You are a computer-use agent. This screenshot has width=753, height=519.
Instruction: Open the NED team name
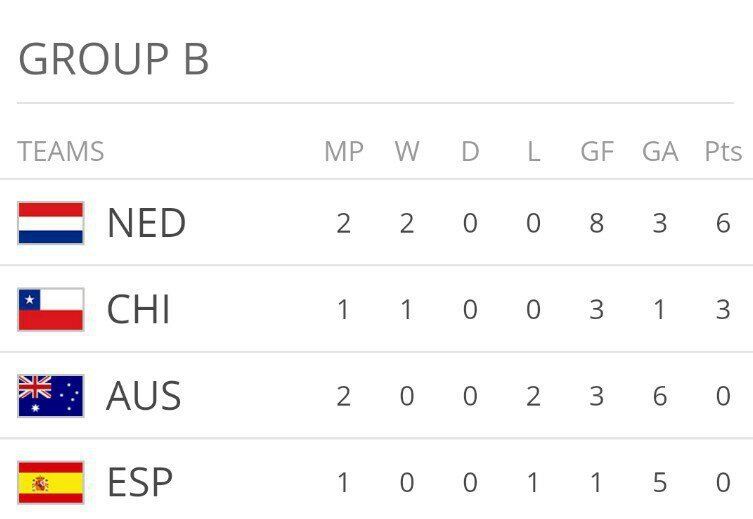click(x=146, y=223)
